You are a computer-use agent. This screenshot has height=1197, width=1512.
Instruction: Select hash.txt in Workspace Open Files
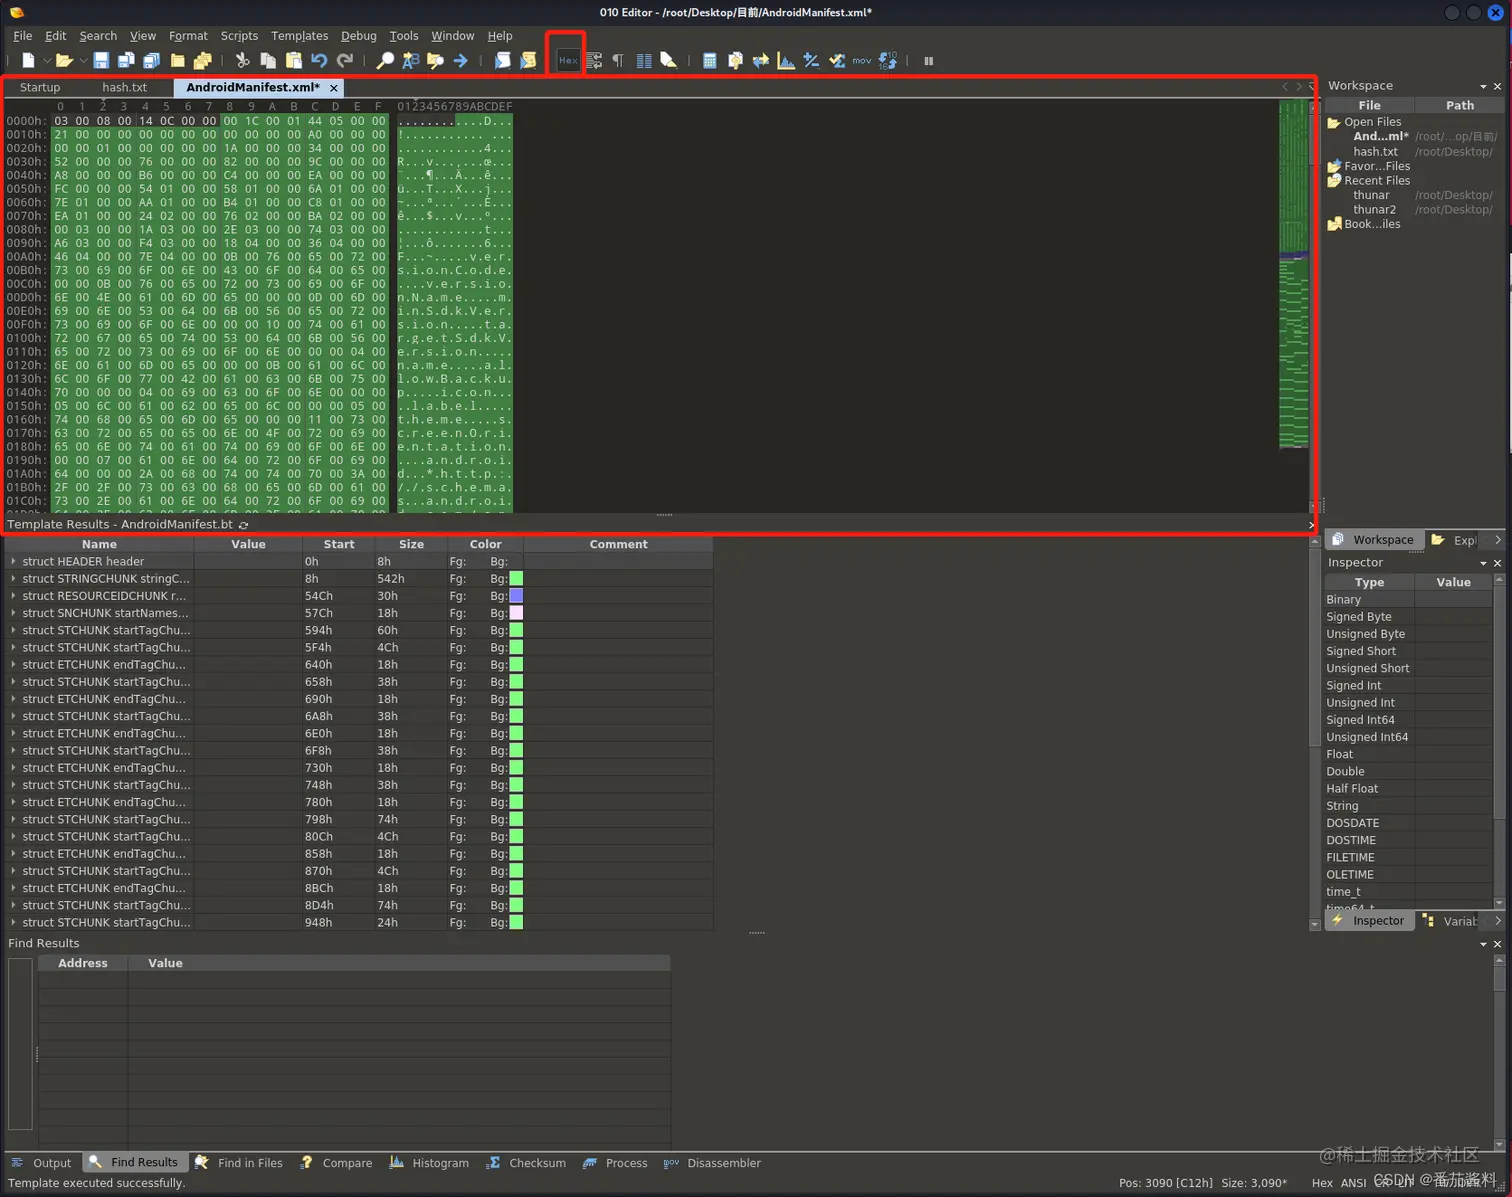coord(1376,152)
